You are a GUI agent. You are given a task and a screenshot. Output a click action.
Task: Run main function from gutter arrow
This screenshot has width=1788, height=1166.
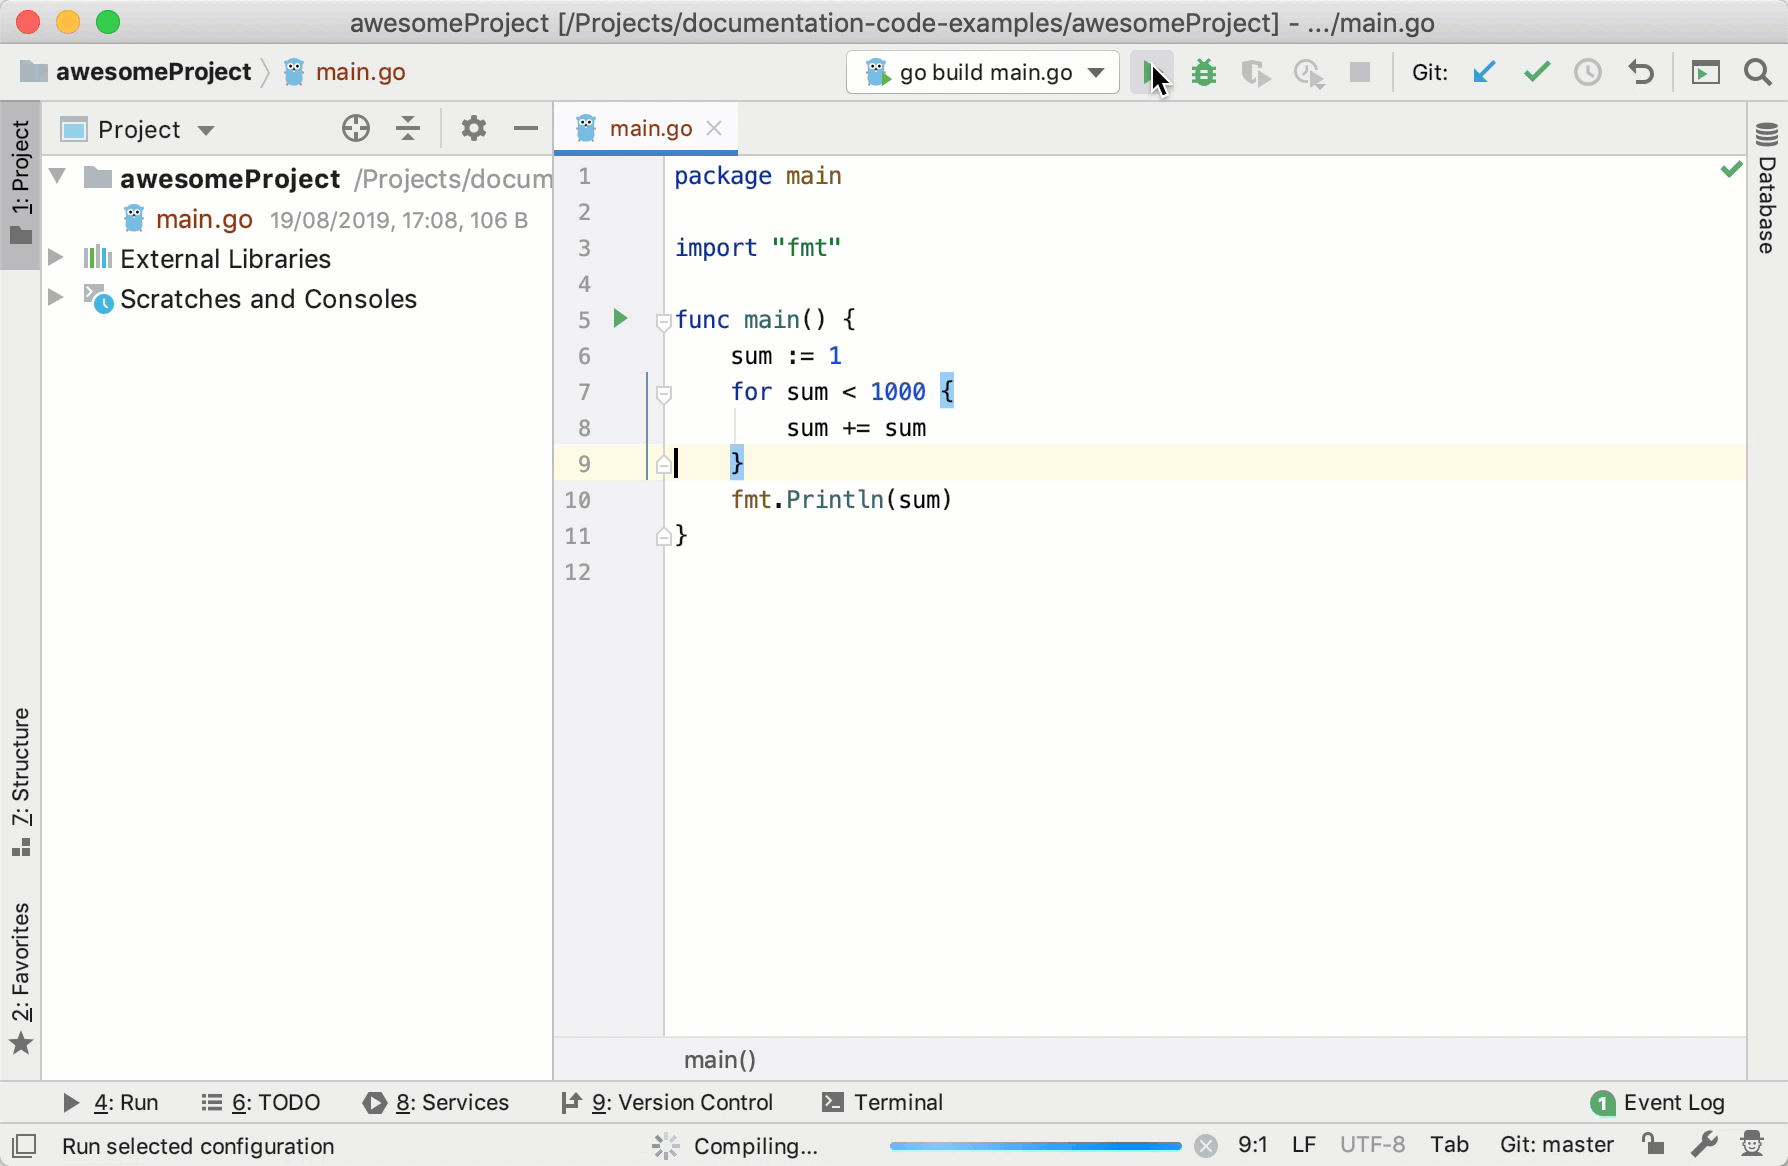coord(620,319)
